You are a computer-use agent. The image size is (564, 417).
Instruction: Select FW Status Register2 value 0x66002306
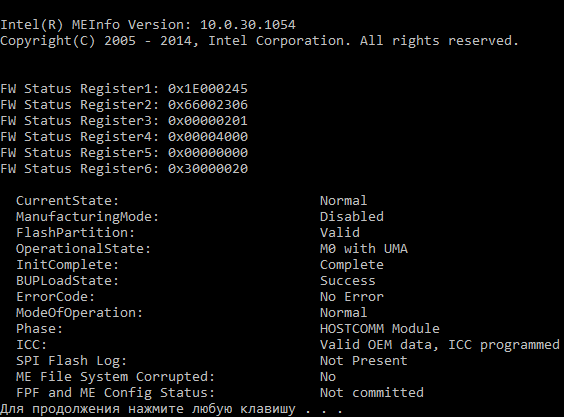pyautogui.click(x=208, y=105)
